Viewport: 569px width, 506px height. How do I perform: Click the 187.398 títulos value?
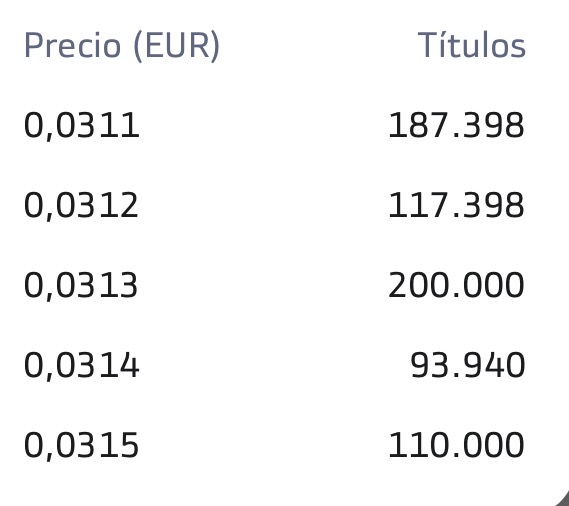[456, 125]
